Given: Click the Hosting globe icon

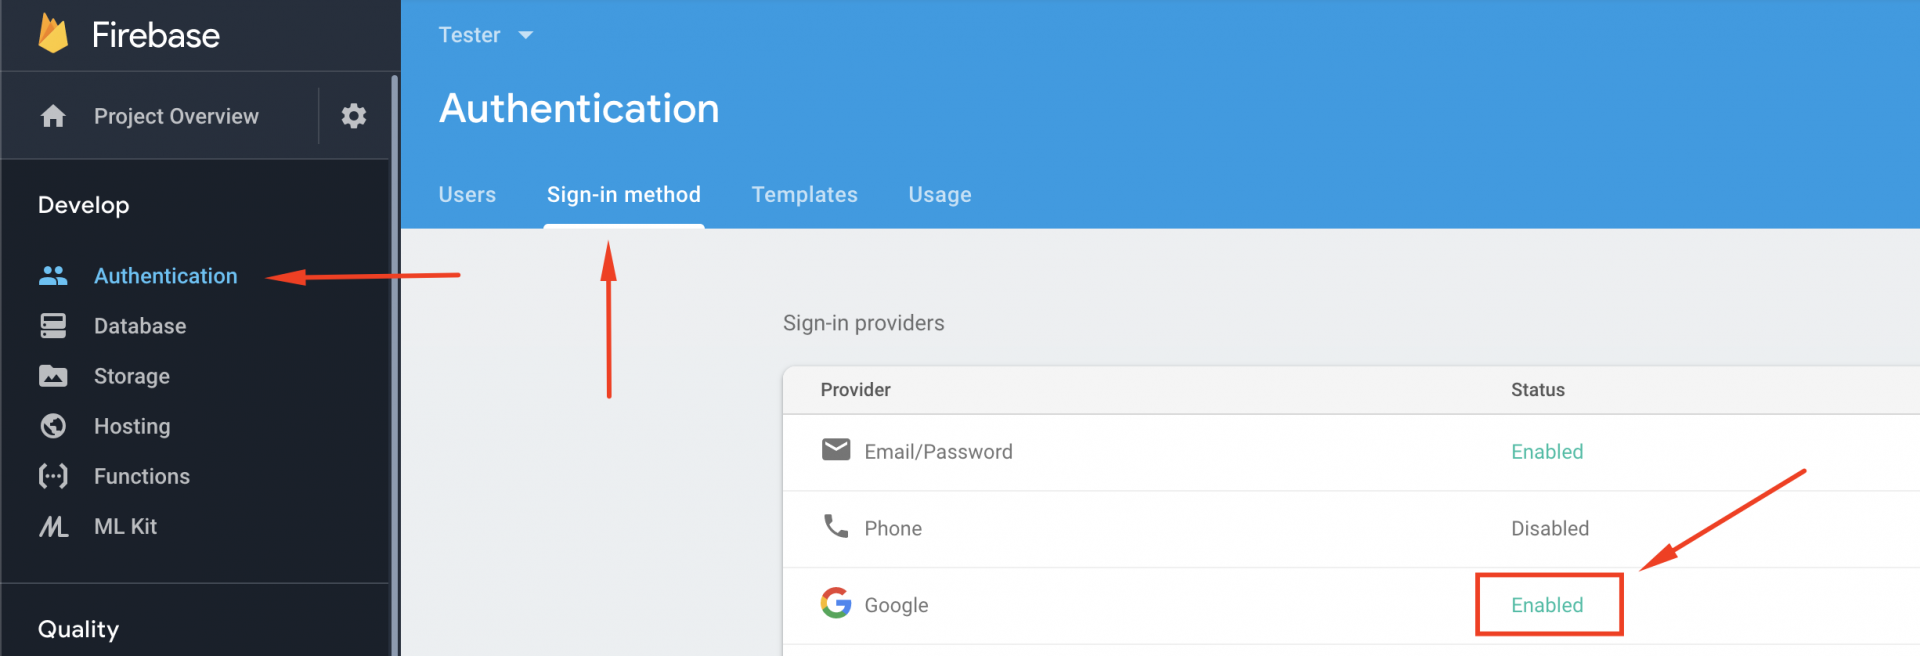Looking at the screenshot, I should 53,426.
